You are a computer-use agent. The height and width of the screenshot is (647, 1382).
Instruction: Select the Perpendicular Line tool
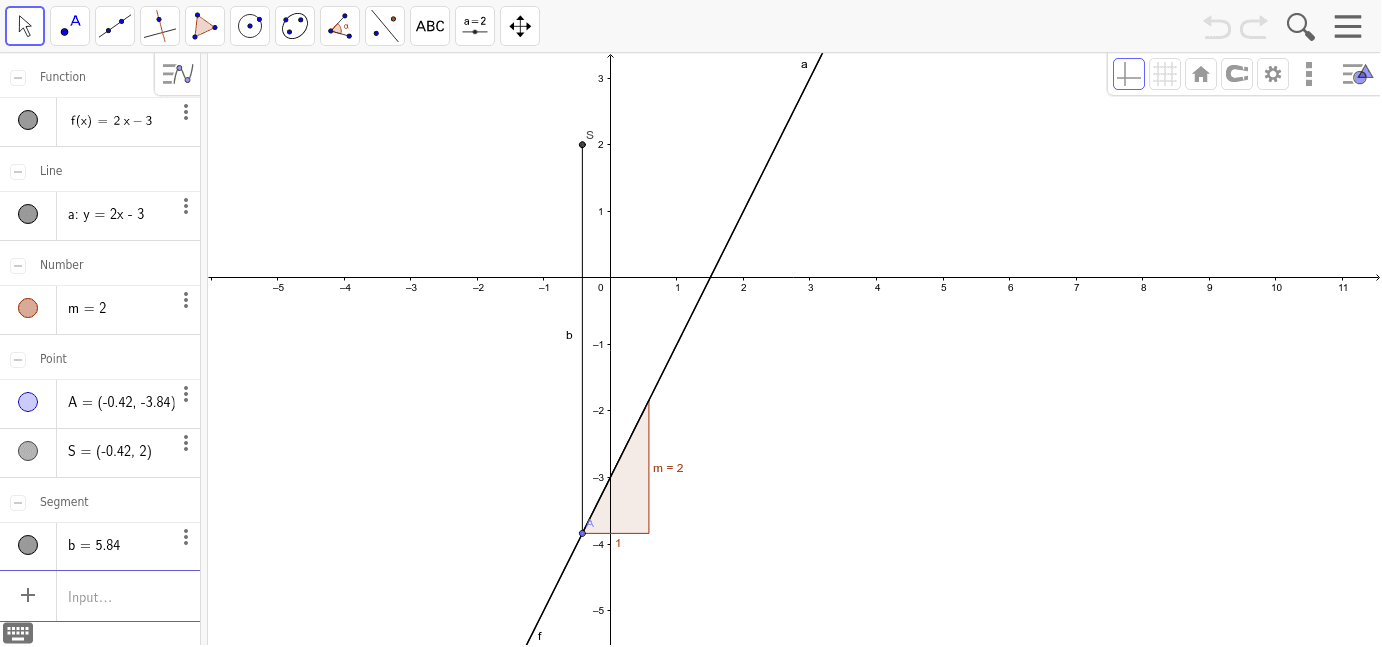160,26
